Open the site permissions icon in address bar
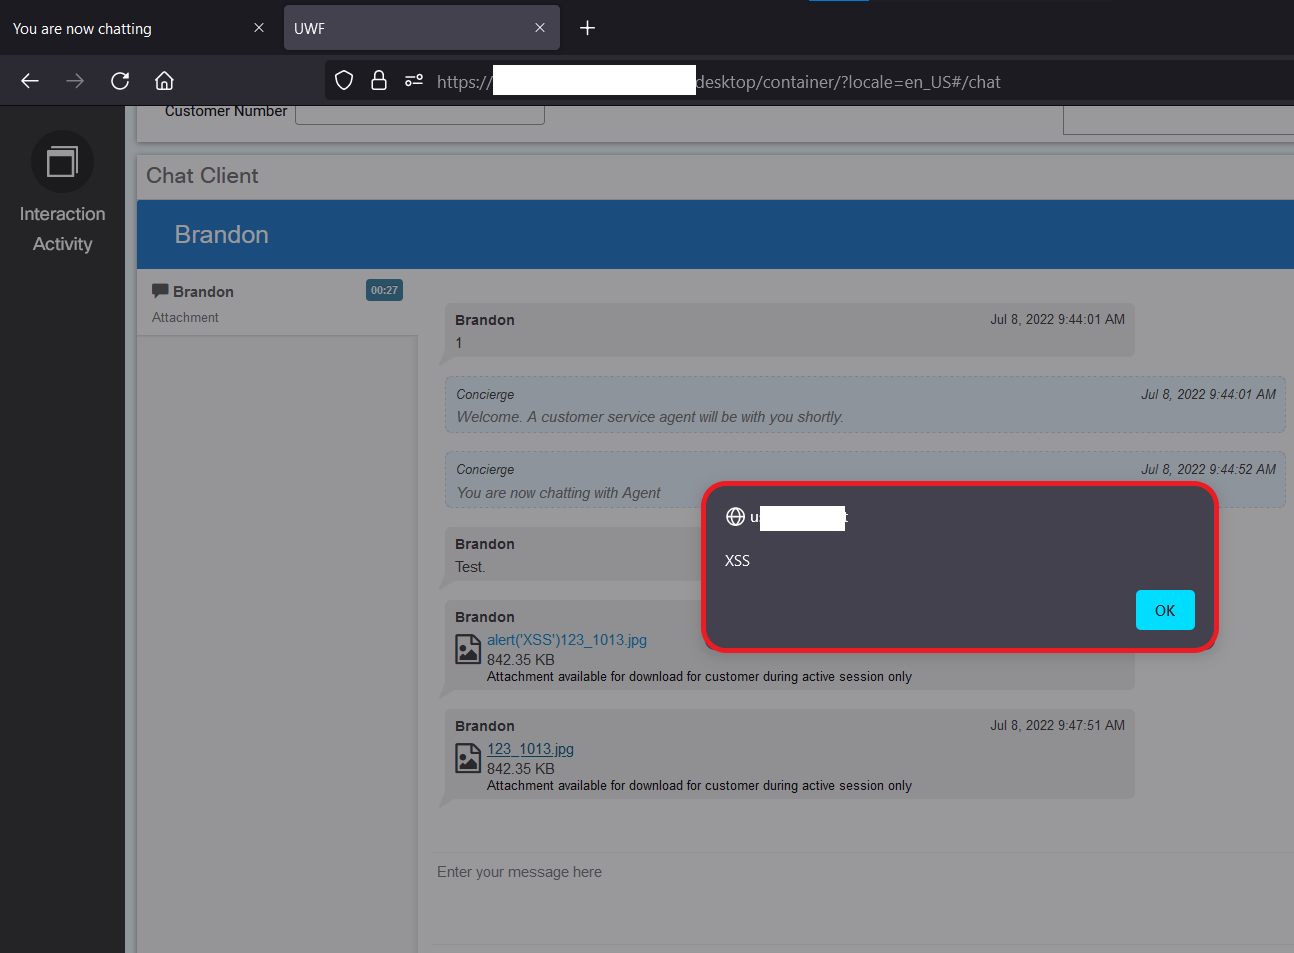Screen dimensions: 1294x953 (x=413, y=80)
